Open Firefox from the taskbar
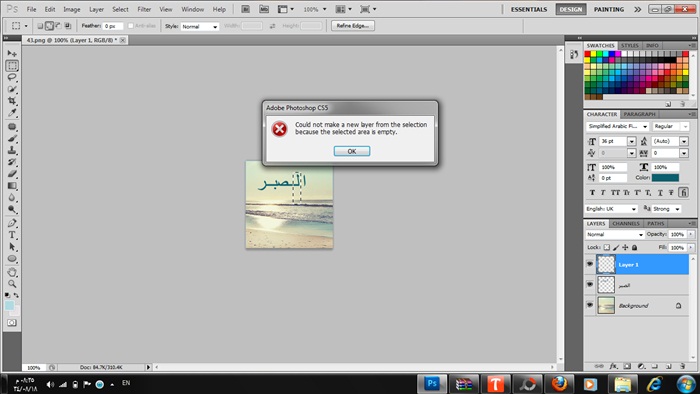This screenshot has height=394, width=700. [558, 384]
